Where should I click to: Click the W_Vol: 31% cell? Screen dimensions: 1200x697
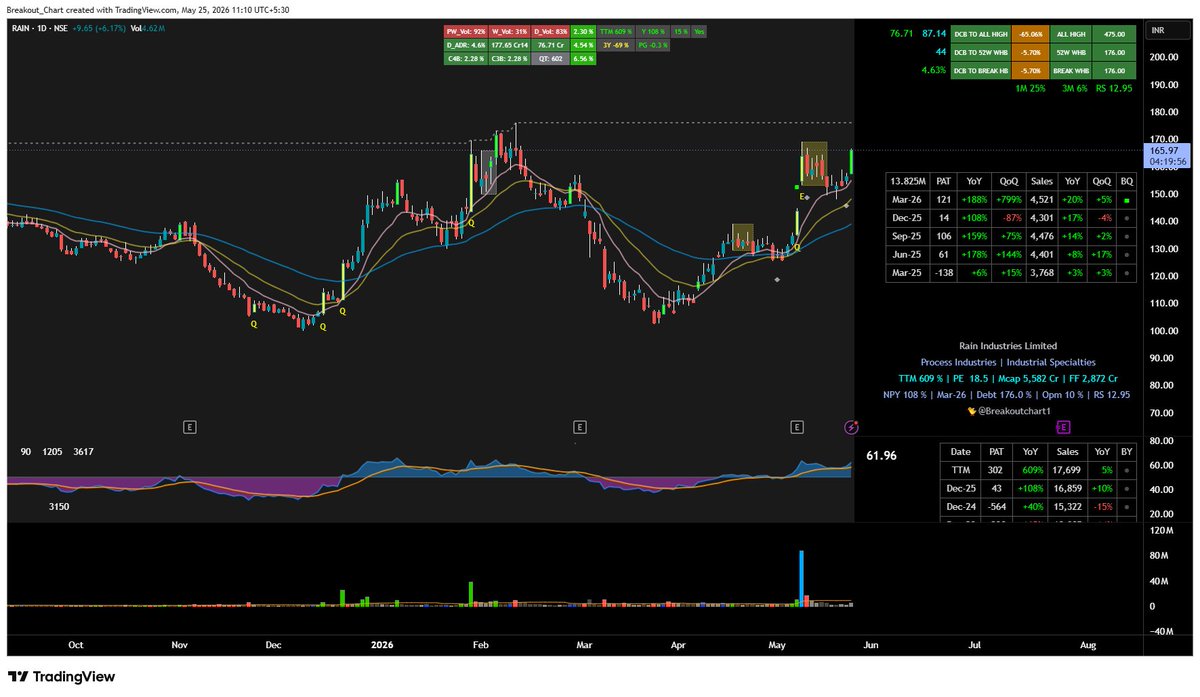(x=508, y=32)
